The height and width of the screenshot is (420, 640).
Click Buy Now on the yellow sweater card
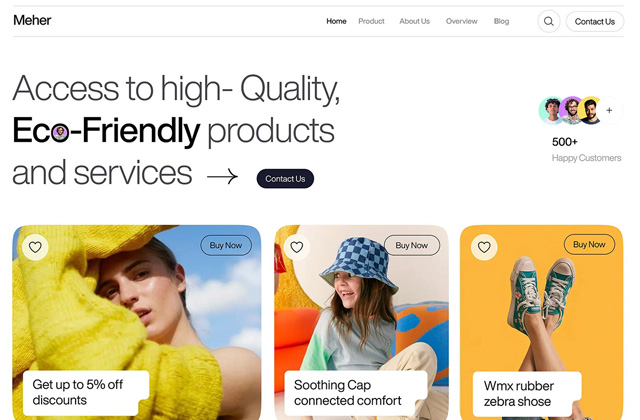[x=226, y=245]
